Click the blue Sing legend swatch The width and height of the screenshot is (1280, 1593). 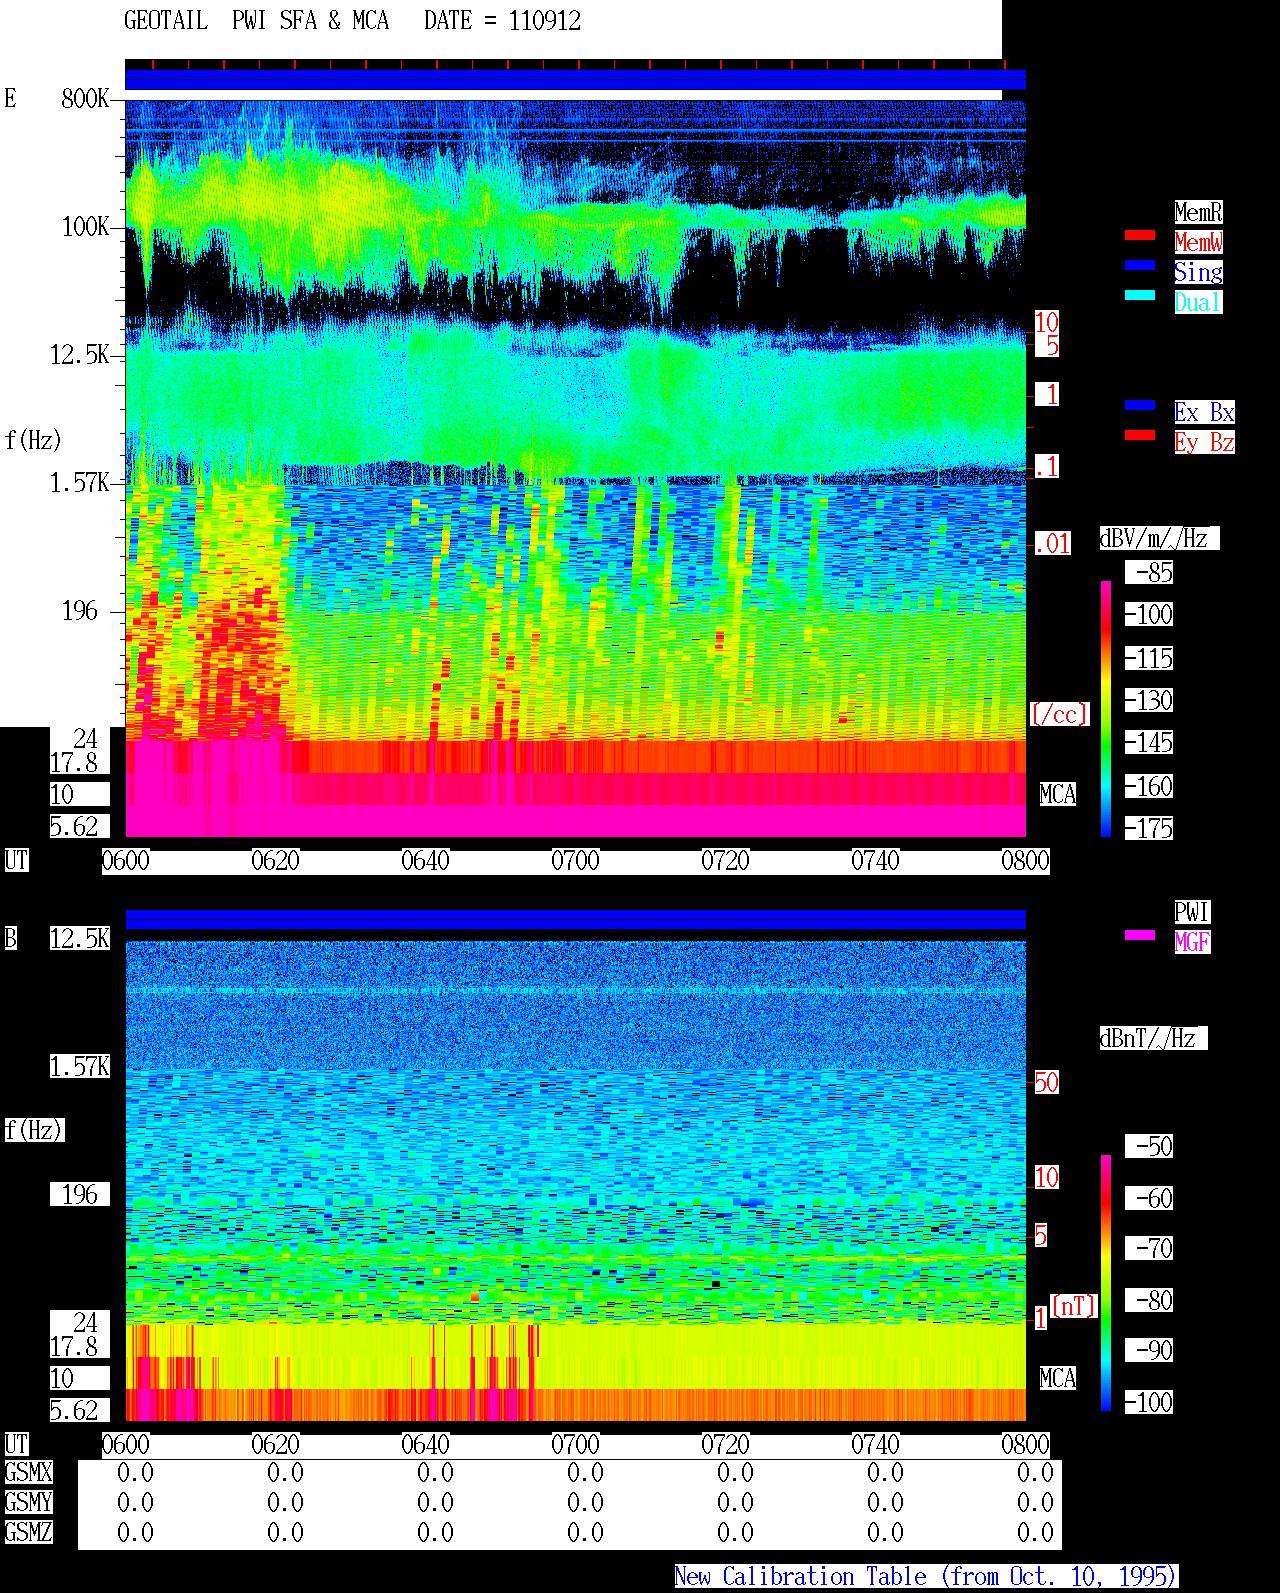1140,265
